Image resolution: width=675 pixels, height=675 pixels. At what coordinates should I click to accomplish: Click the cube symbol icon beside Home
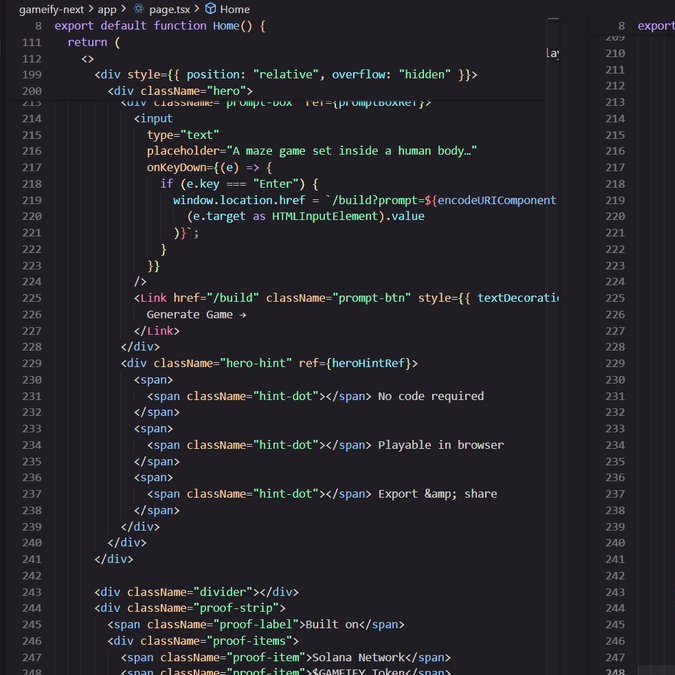tap(210, 9)
